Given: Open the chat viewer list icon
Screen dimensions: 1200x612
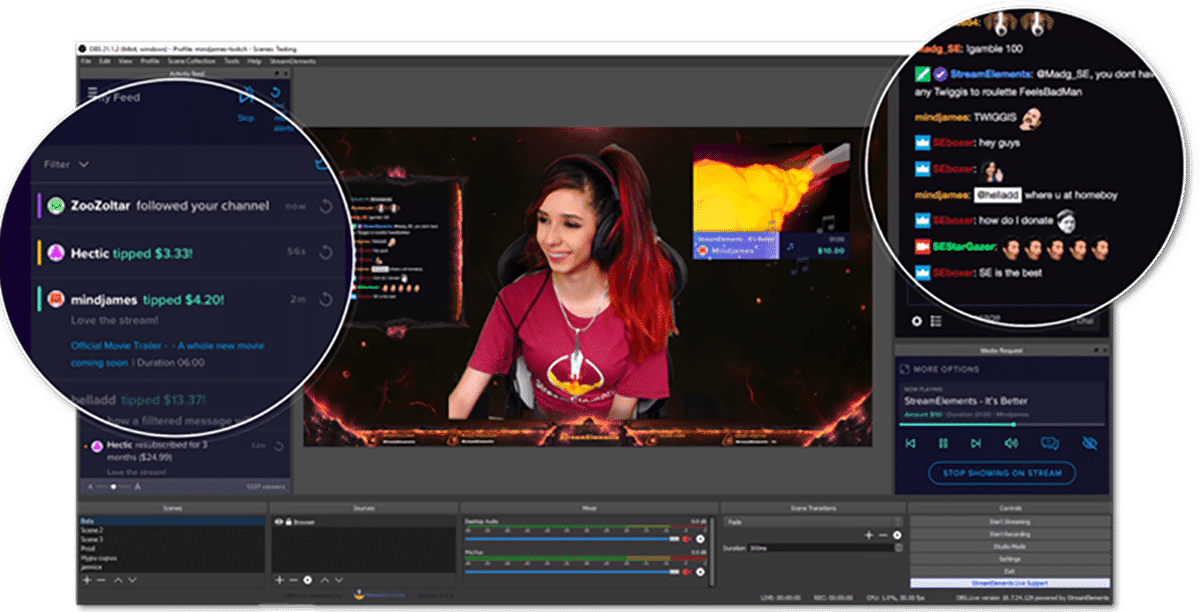Looking at the screenshot, I should (x=936, y=321).
